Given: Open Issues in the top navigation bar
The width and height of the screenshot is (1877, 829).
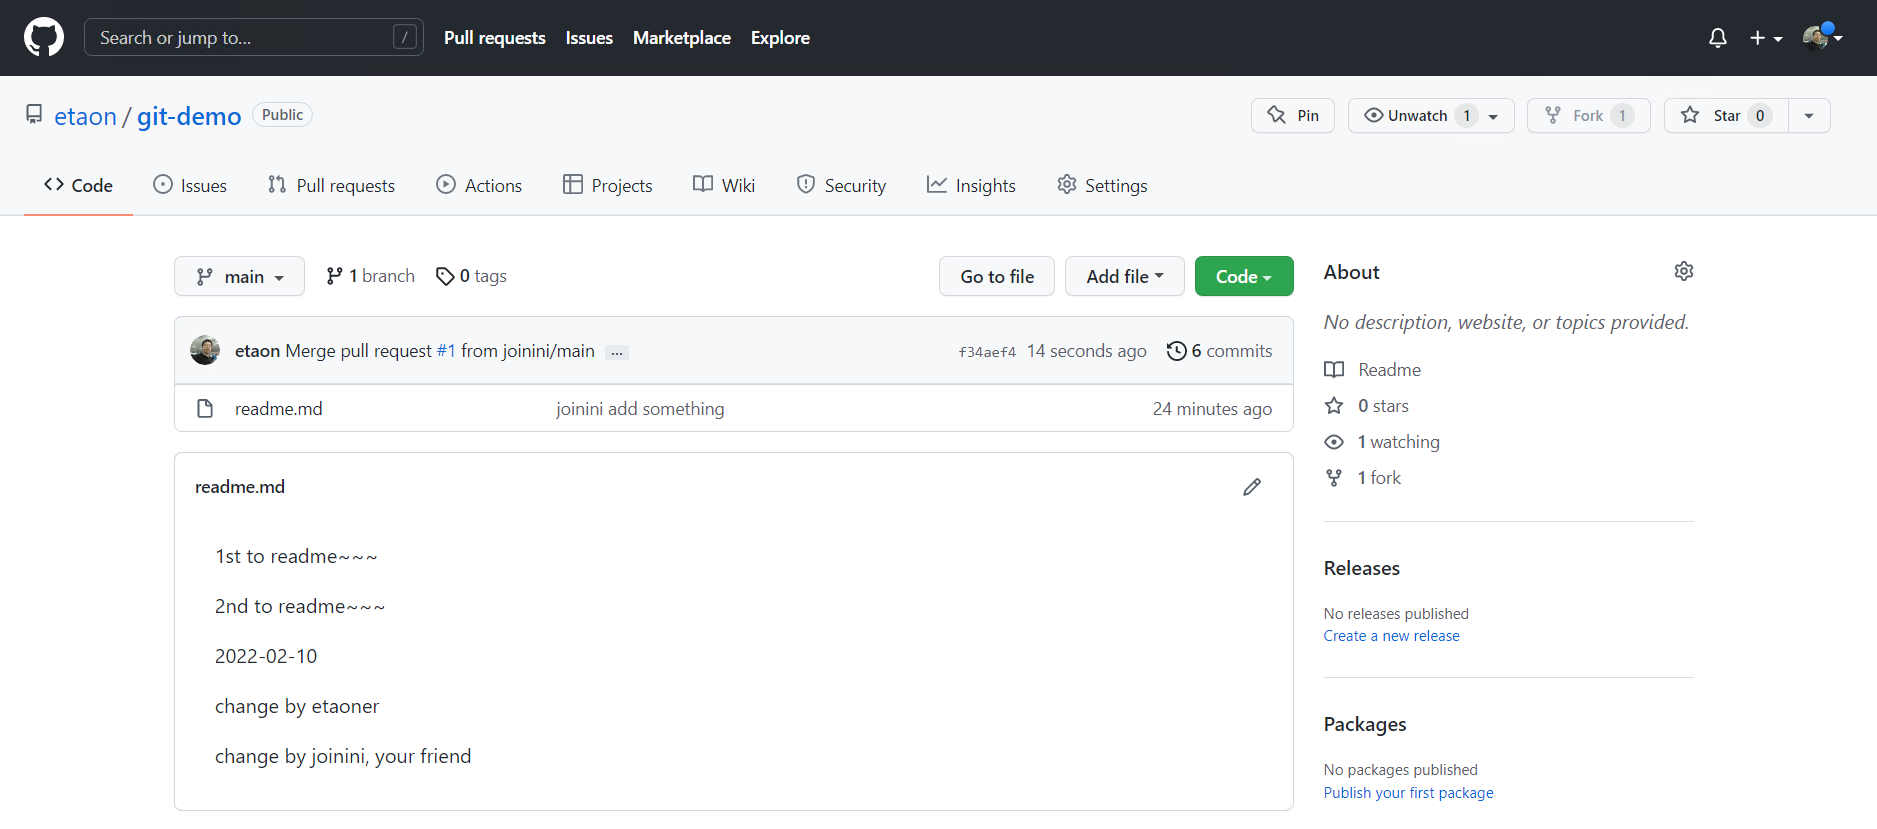Looking at the screenshot, I should (x=589, y=38).
